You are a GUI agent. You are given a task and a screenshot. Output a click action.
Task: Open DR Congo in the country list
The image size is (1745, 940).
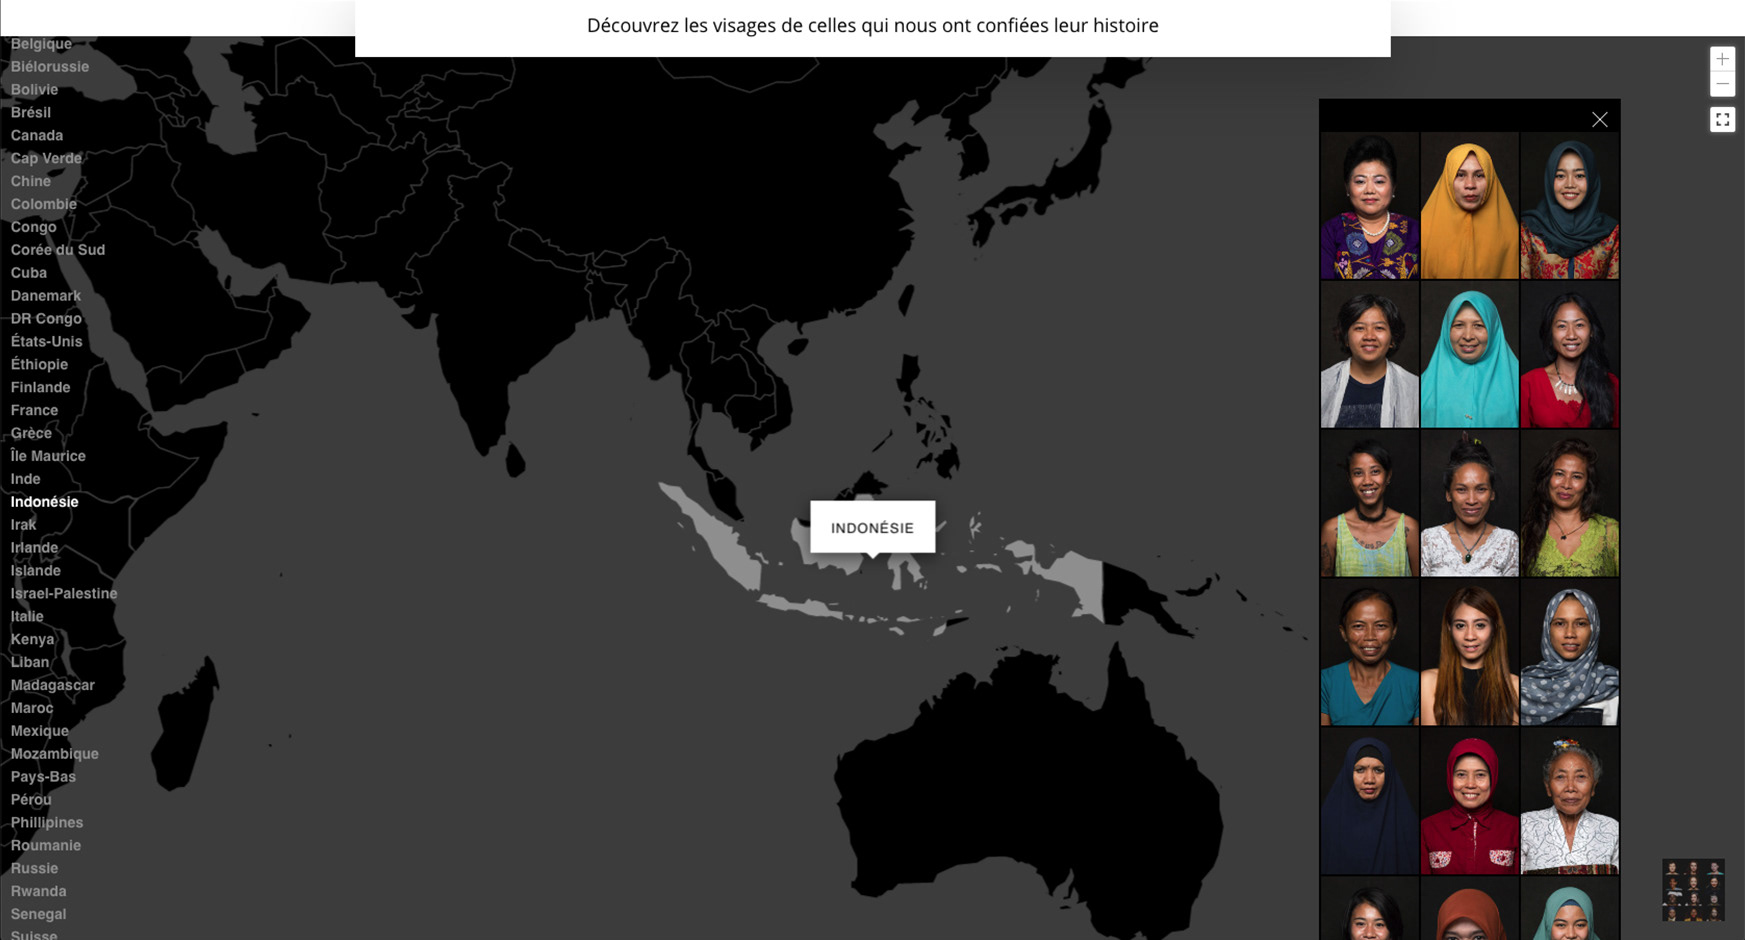(46, 319)
